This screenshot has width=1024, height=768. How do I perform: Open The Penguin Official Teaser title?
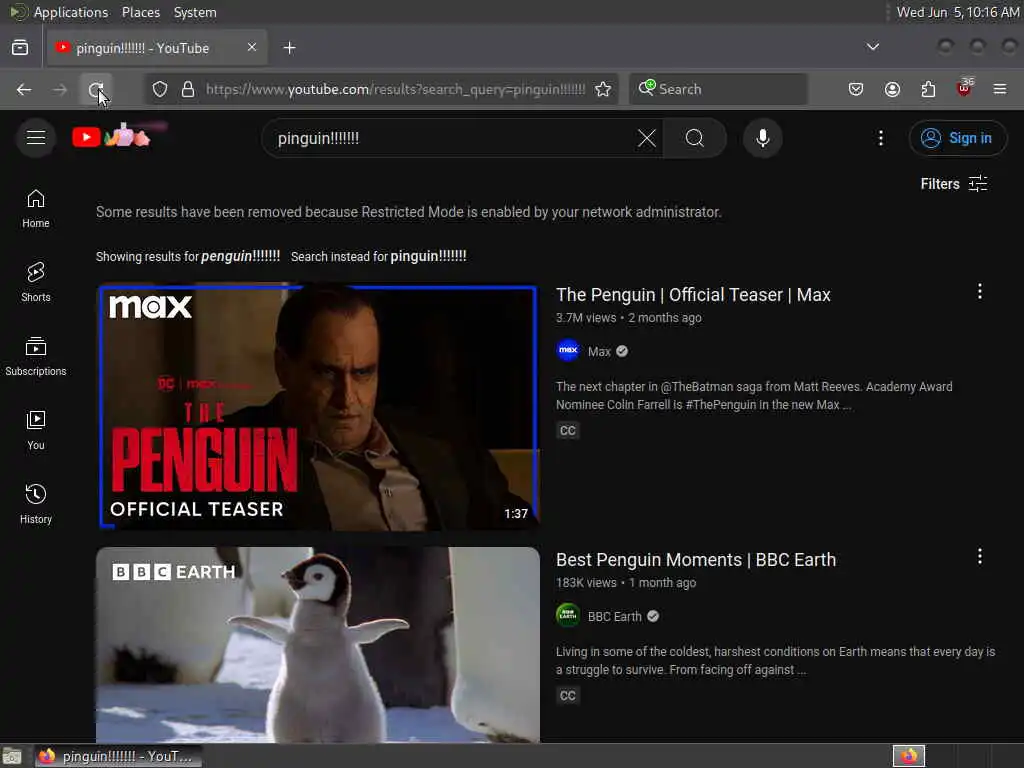693,295
